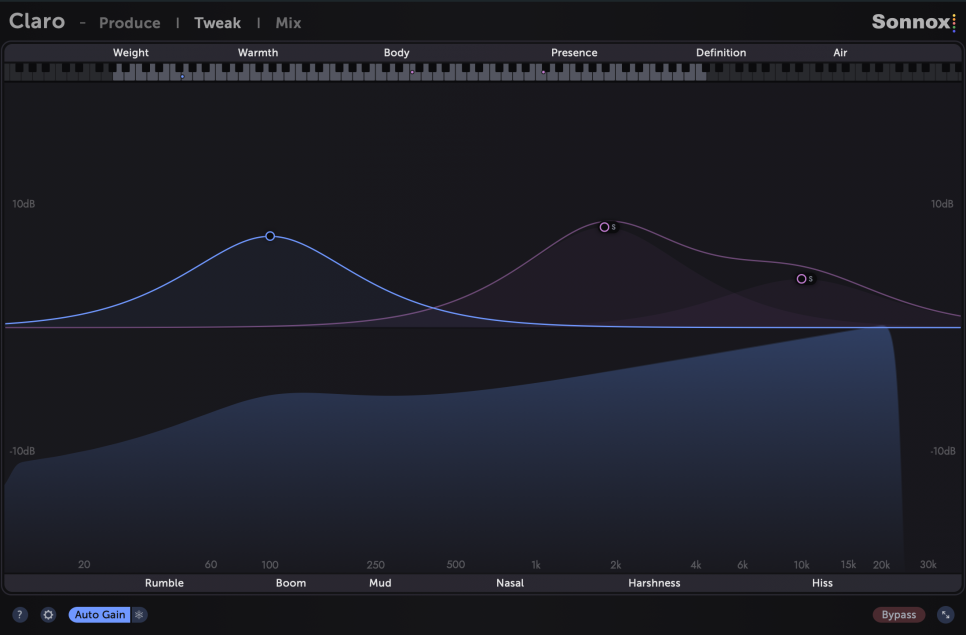Toggle solo on the 10k band
Viewport: 966px width, 635px height.
tap(811, 278)
